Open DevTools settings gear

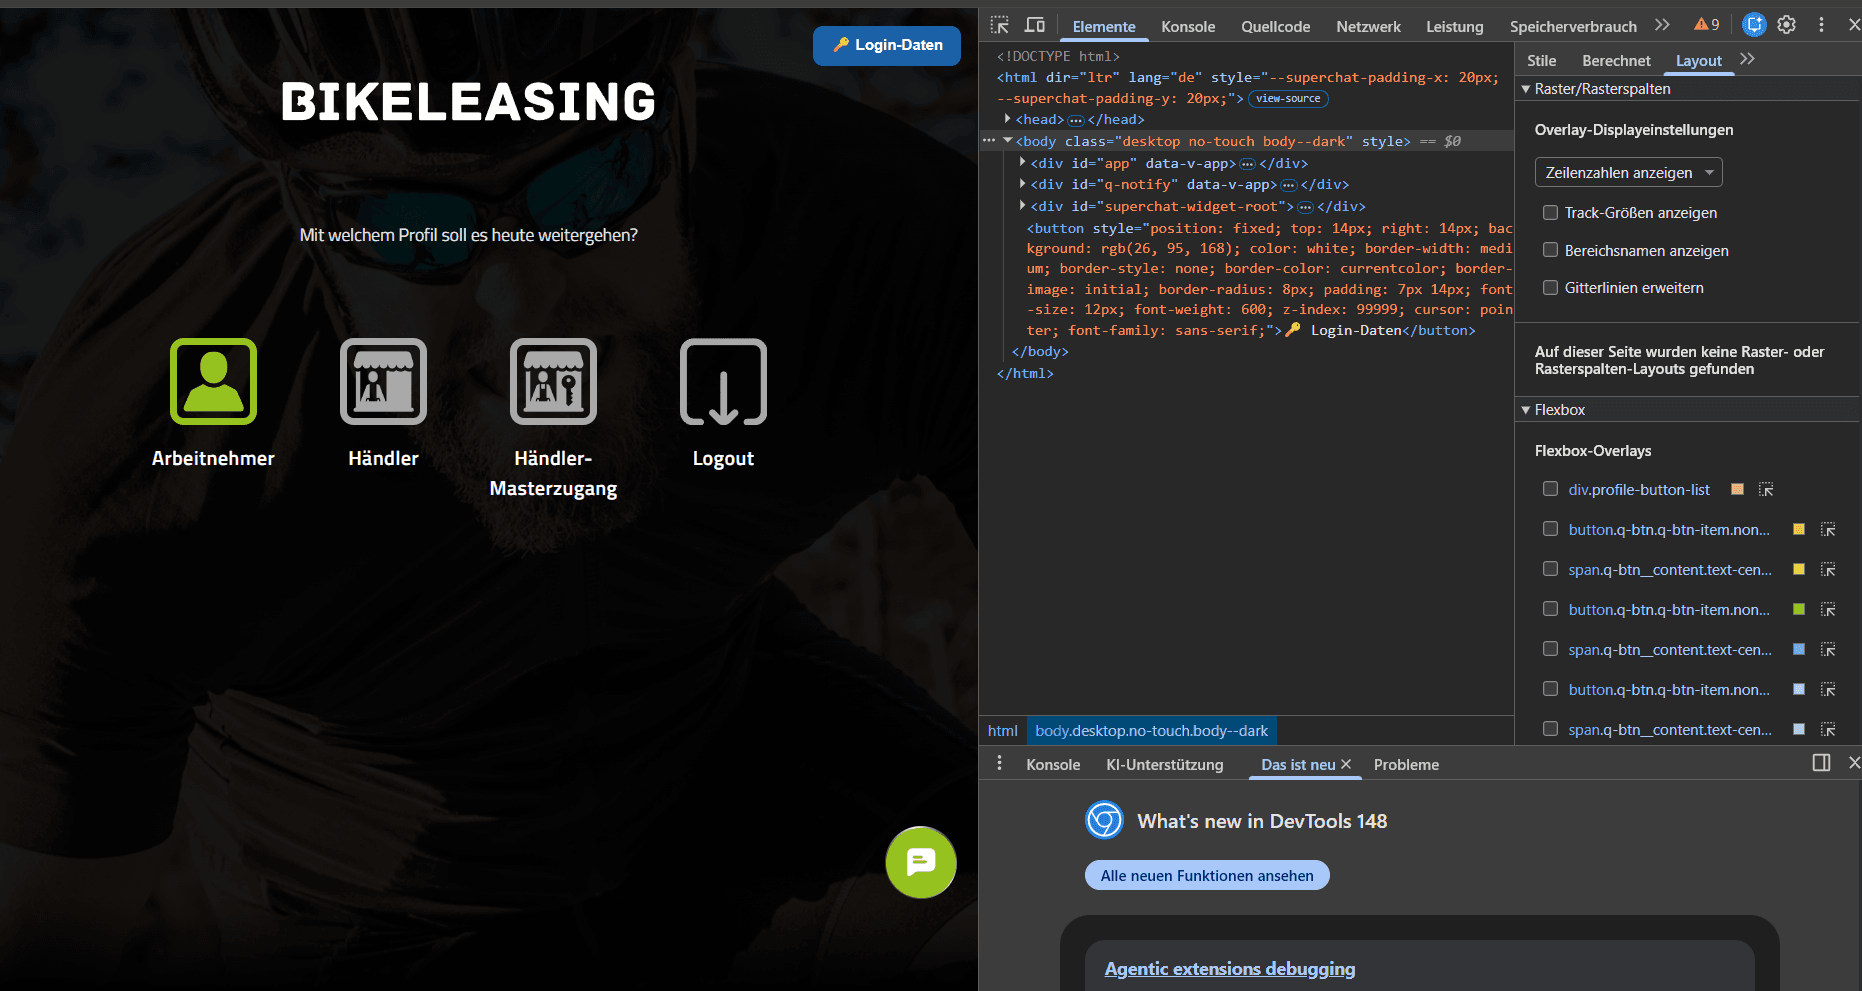(x=1787, y=25)
